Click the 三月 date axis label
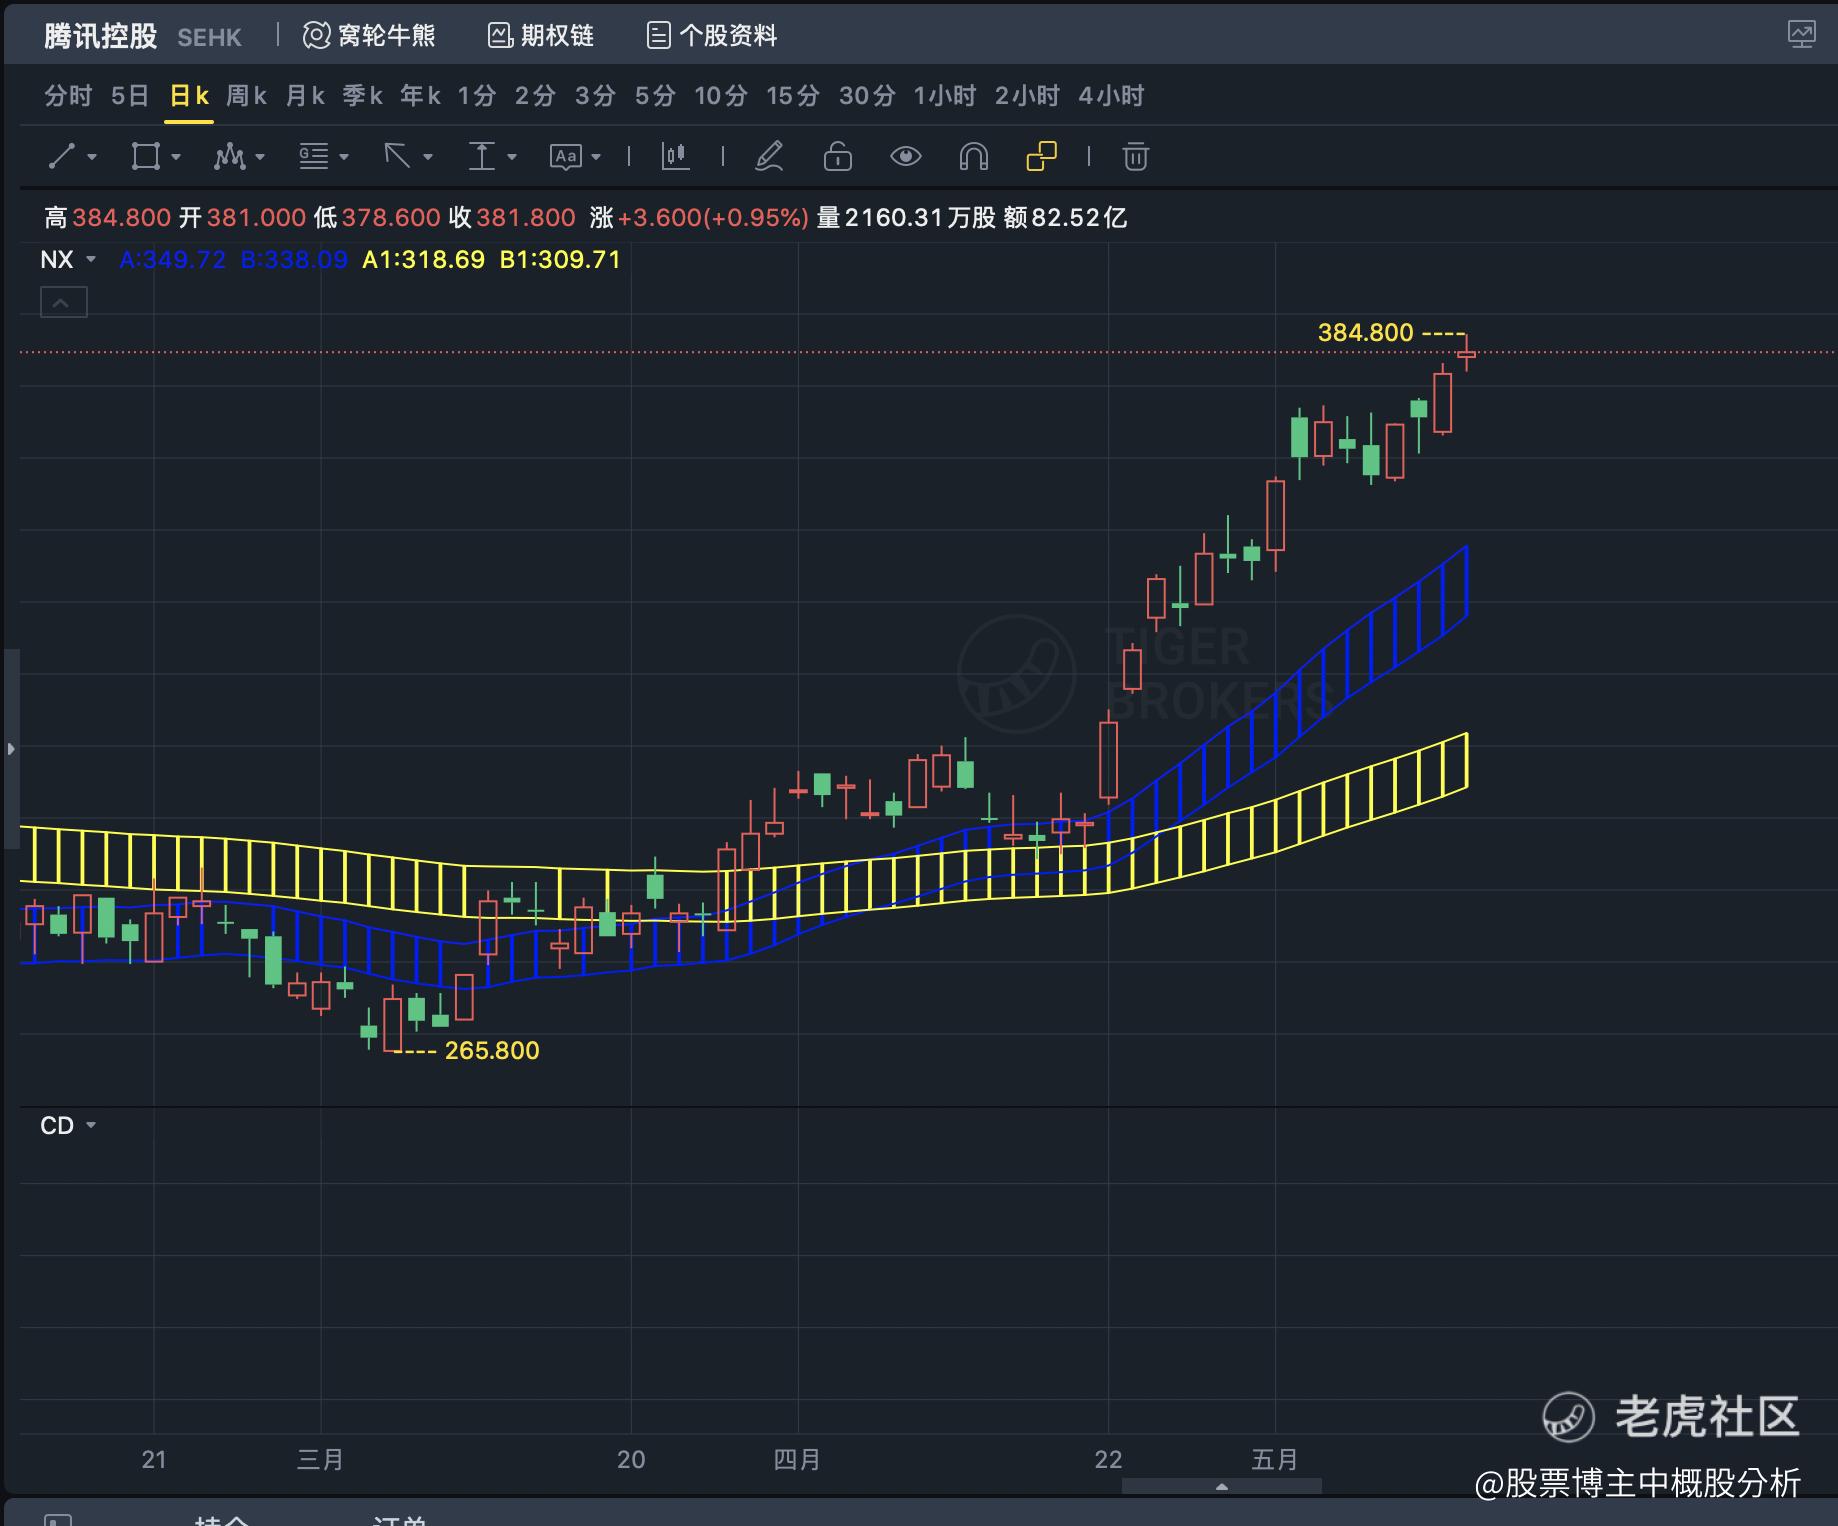The image size is (1838, 1526). [x=320, y=1460]
